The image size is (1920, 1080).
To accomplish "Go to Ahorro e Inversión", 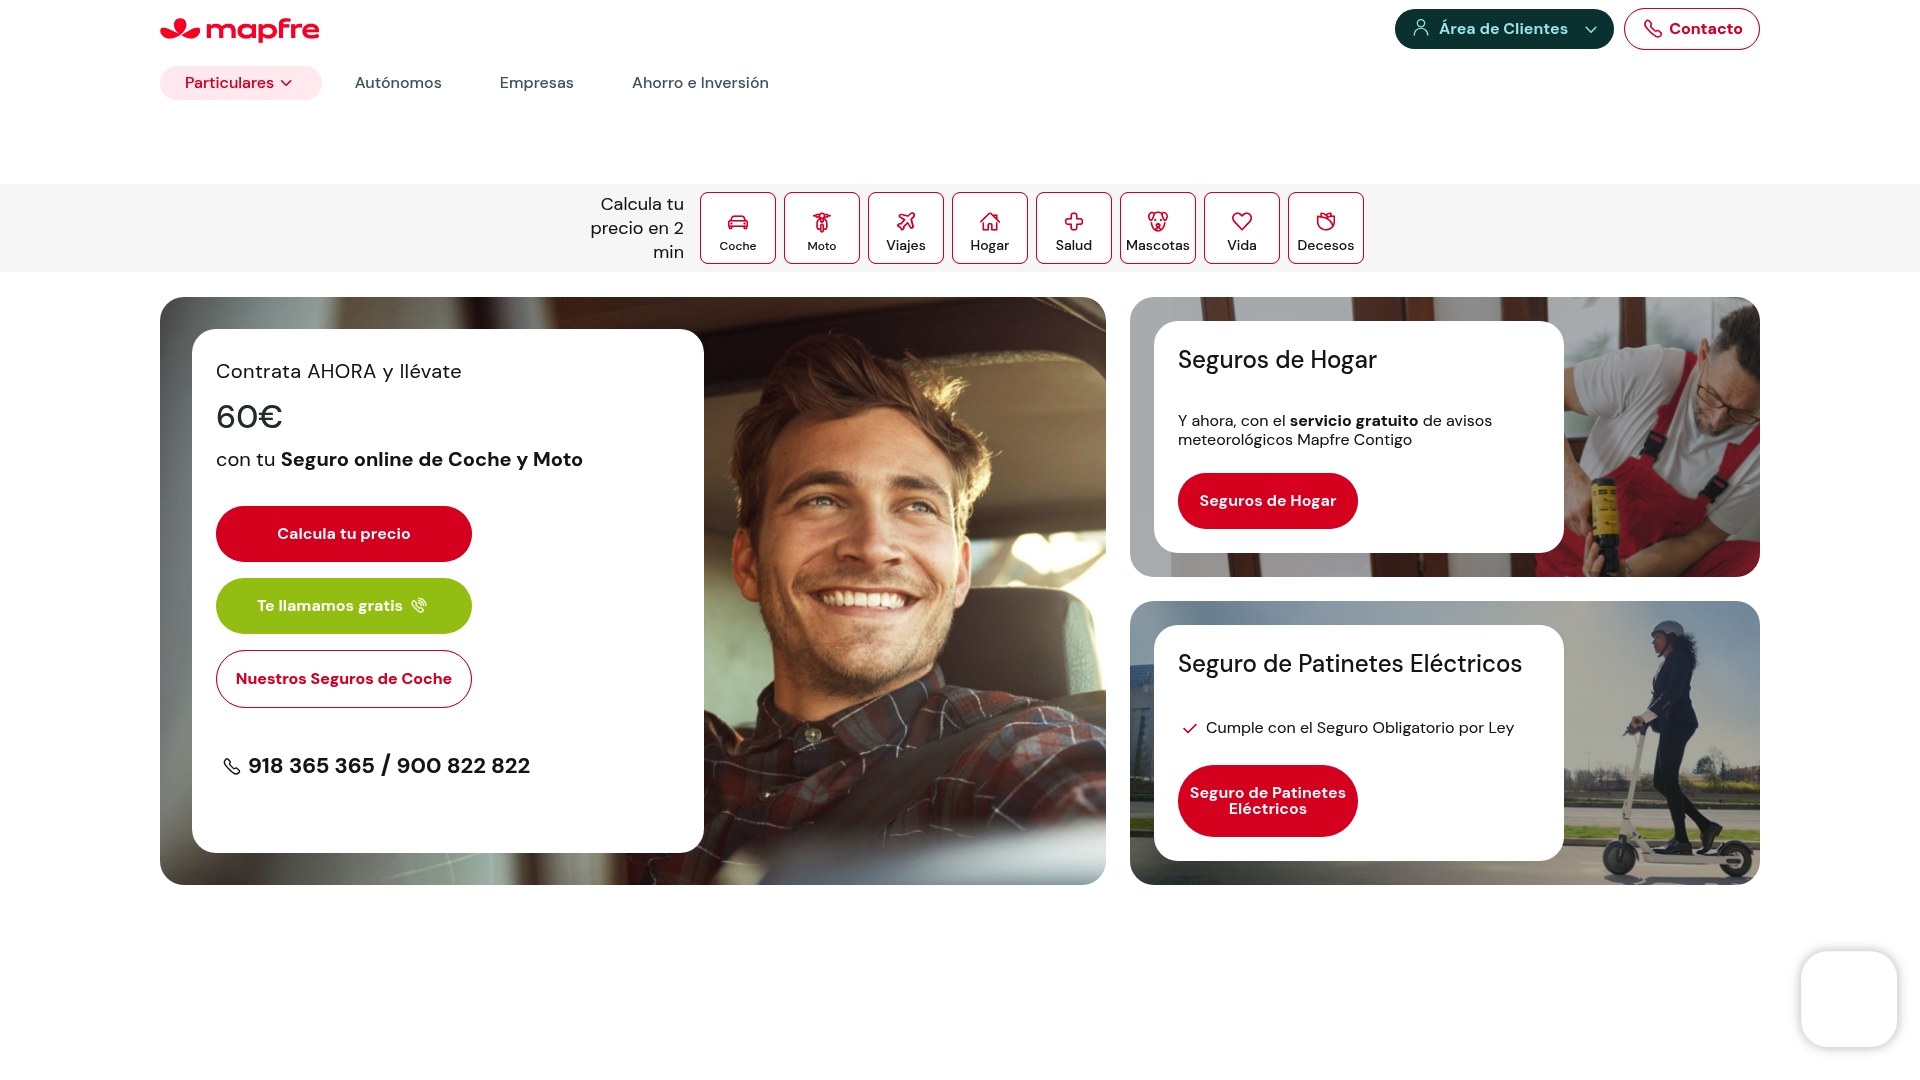I will pyautogui.click(x=700, y=83).
